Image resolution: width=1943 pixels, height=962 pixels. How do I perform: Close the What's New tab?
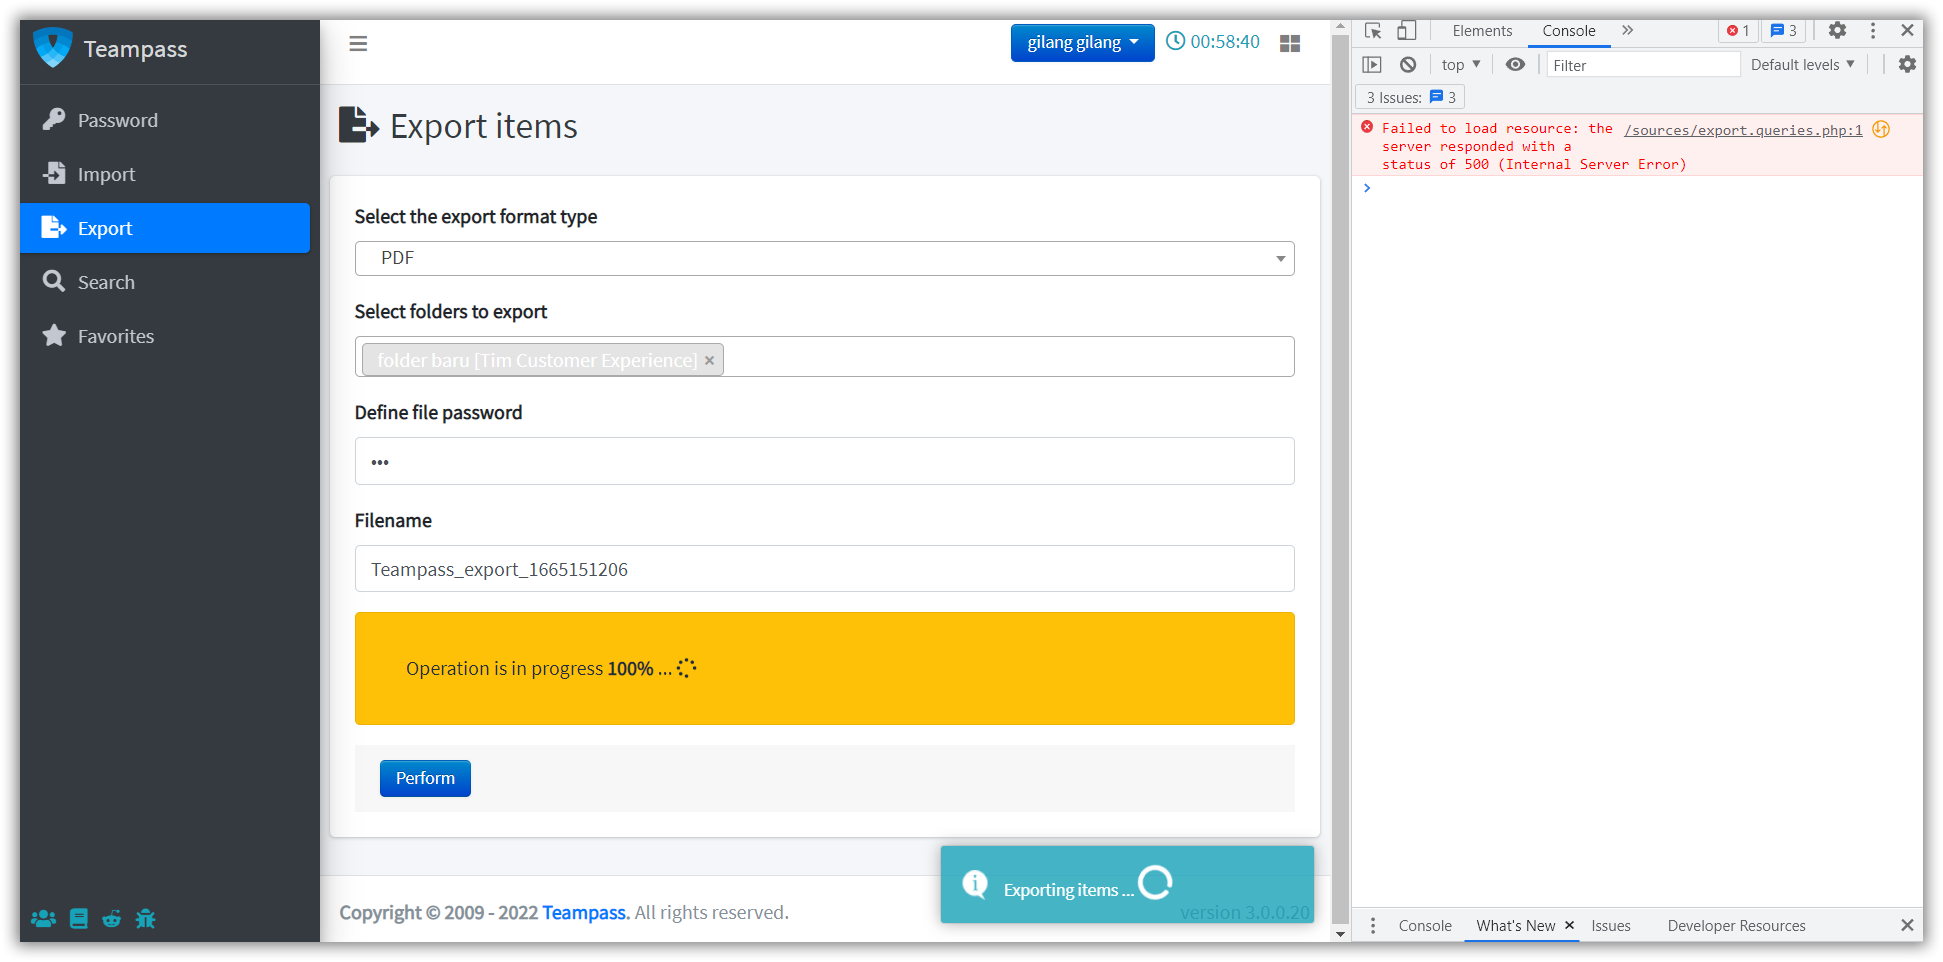(1569, 925)
